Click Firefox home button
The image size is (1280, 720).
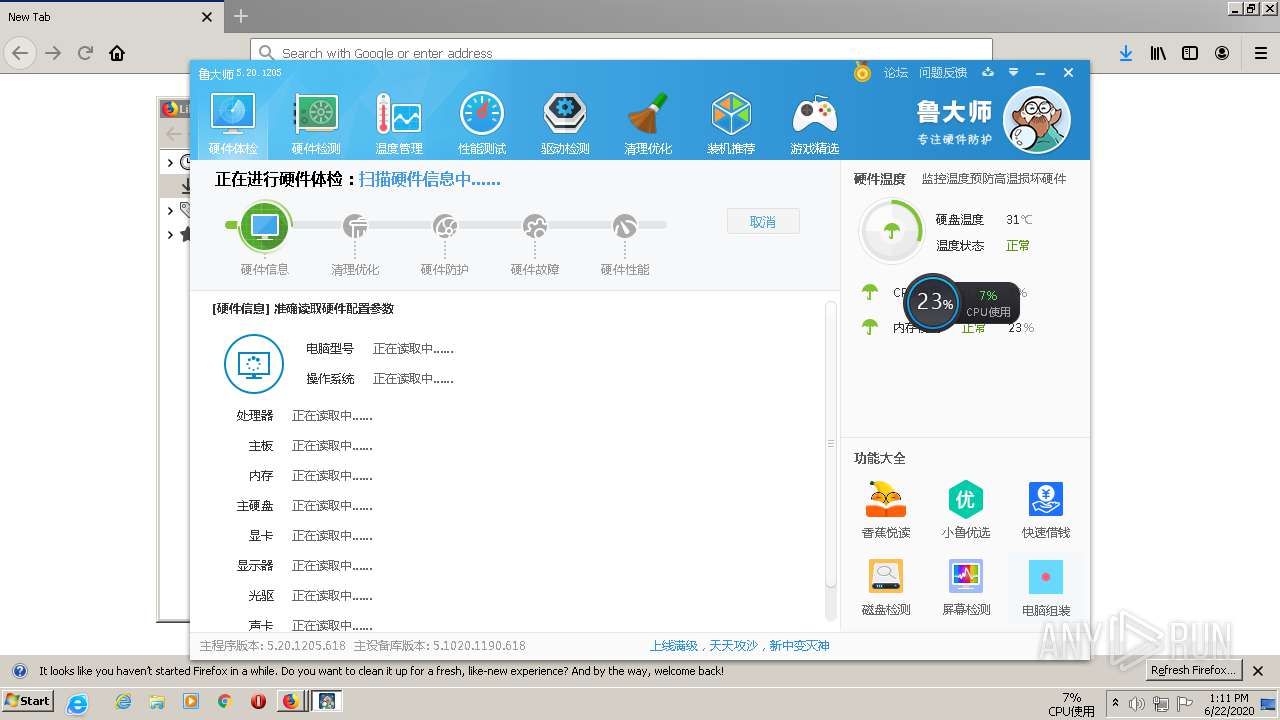click(x=117, y=53)
